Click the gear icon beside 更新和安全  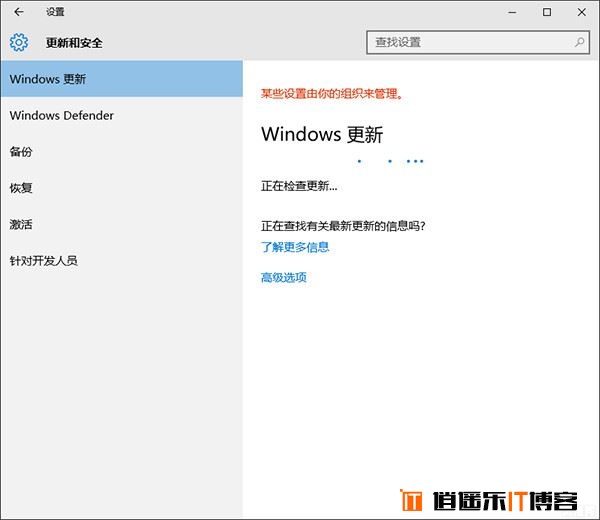tap(19, 43)
